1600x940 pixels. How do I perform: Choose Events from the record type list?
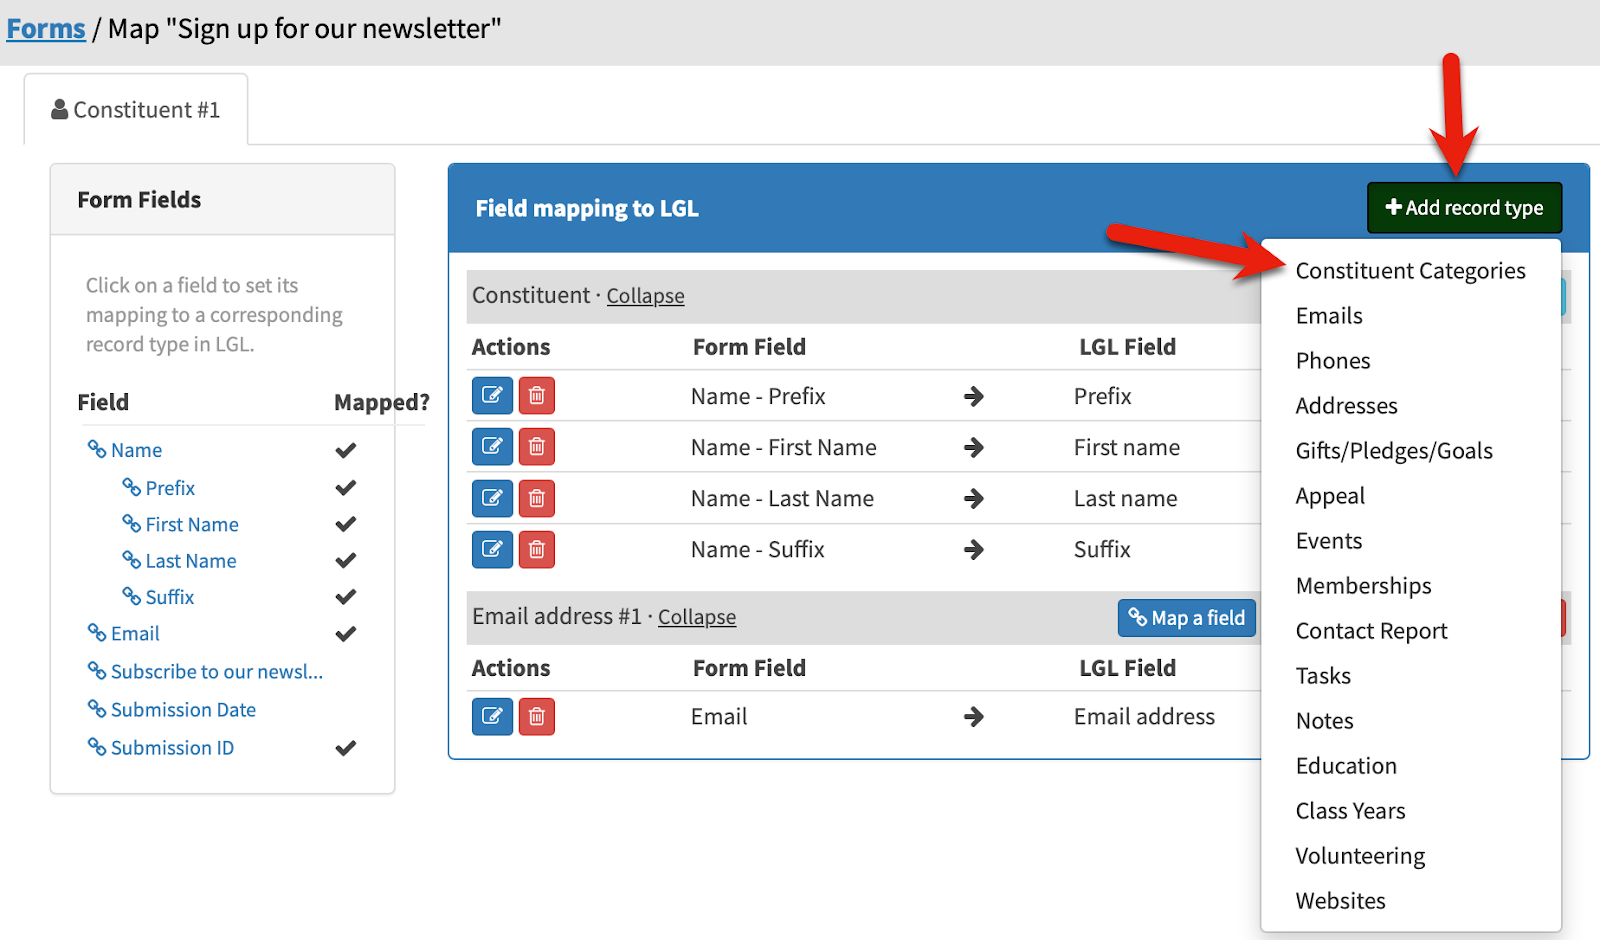coord(1329,541)
